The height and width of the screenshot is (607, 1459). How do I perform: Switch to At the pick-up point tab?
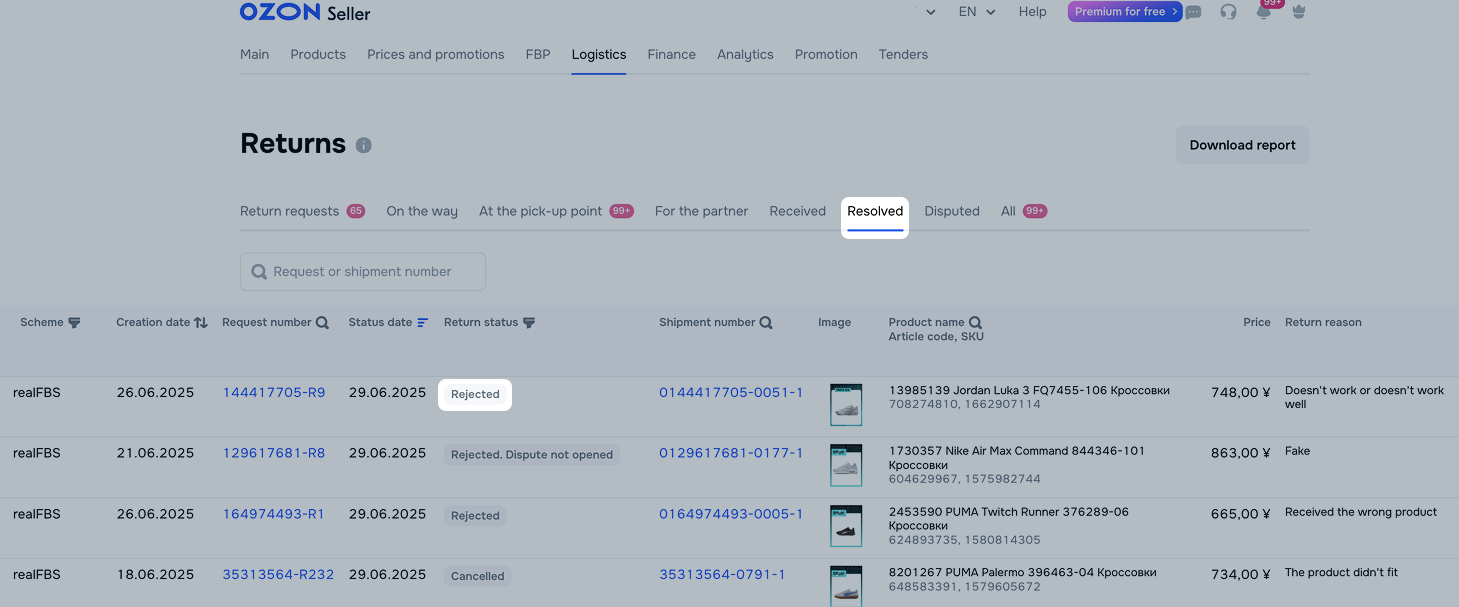coord(556,211)
